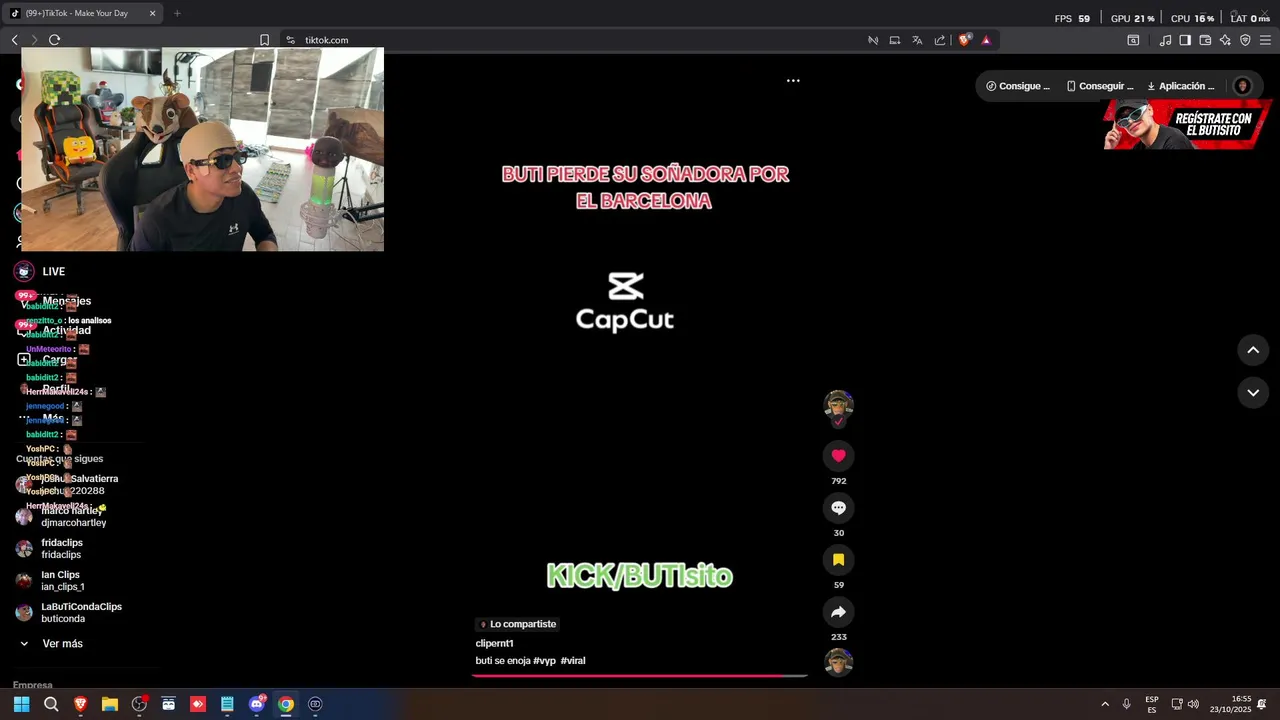Open Windows taskbar search
The height and width of the screenshot is (720, 1280).
coord(51,704)
